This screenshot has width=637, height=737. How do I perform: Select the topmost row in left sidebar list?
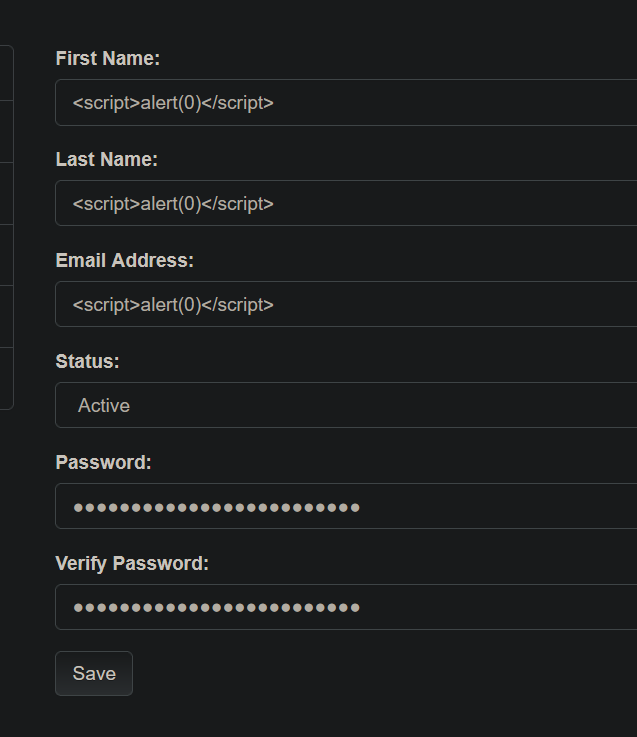click(x=6, y=73)
